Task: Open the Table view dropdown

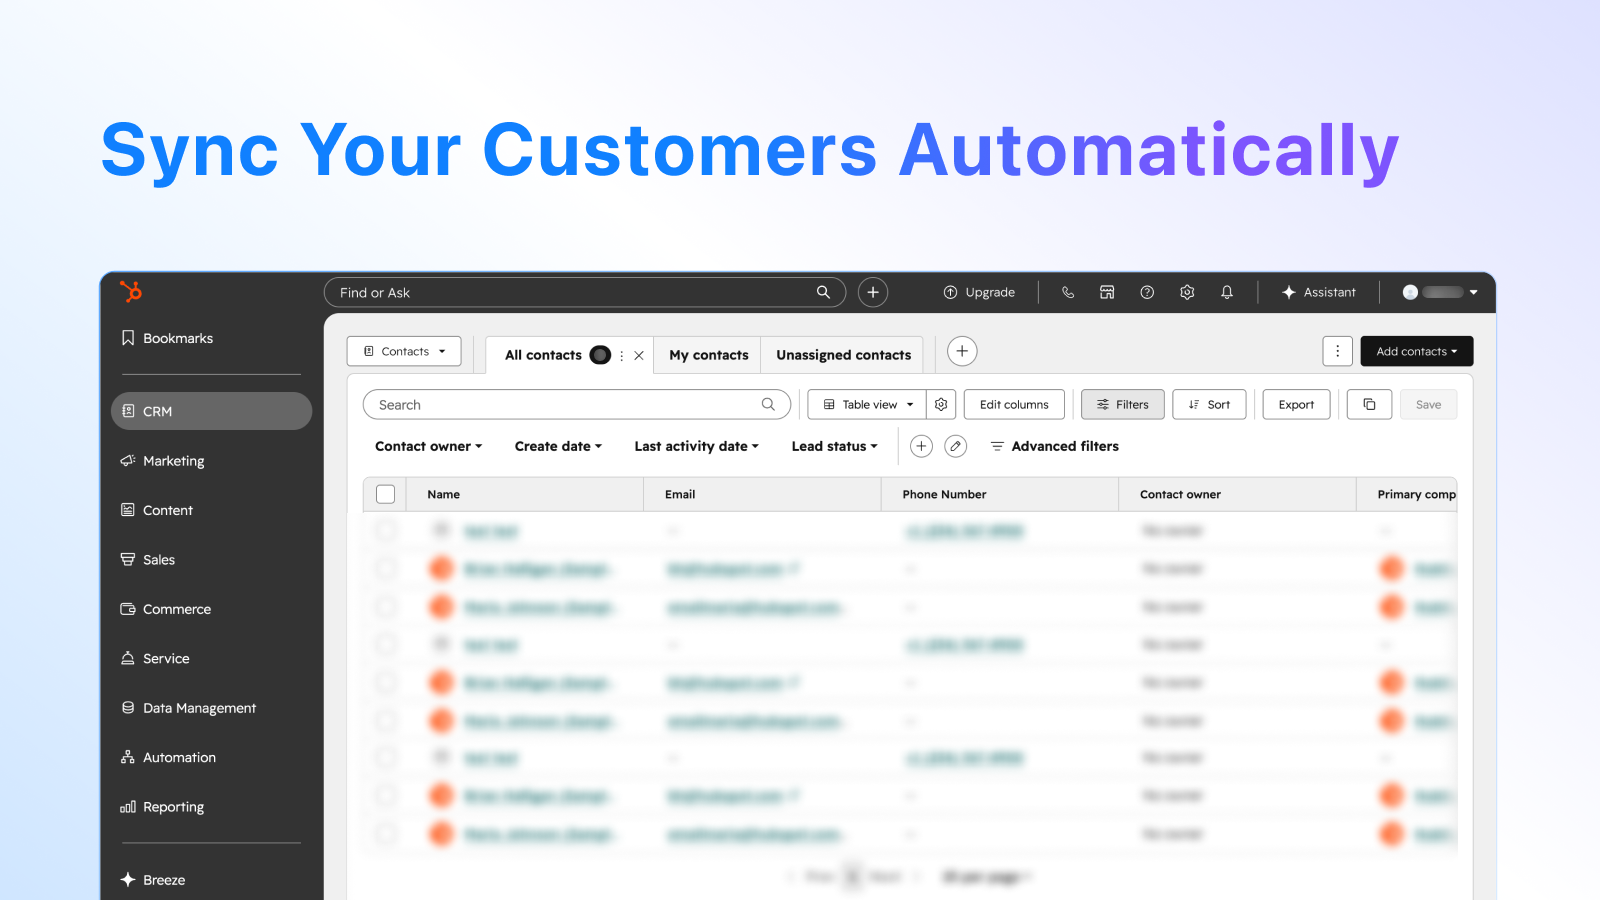Action: tap(867, 405)
